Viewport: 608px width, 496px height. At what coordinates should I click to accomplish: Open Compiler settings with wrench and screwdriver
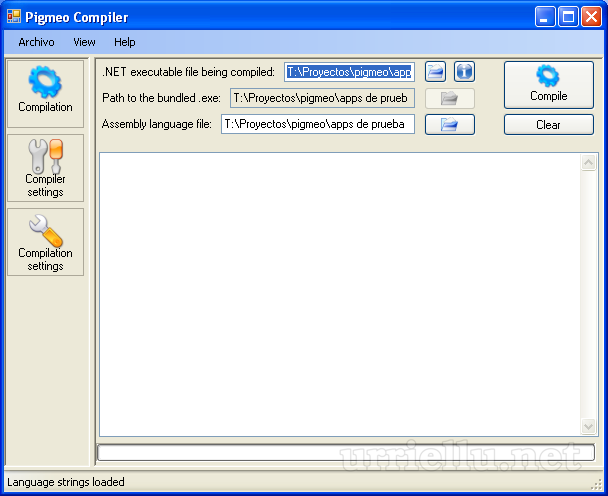(45, 168)
